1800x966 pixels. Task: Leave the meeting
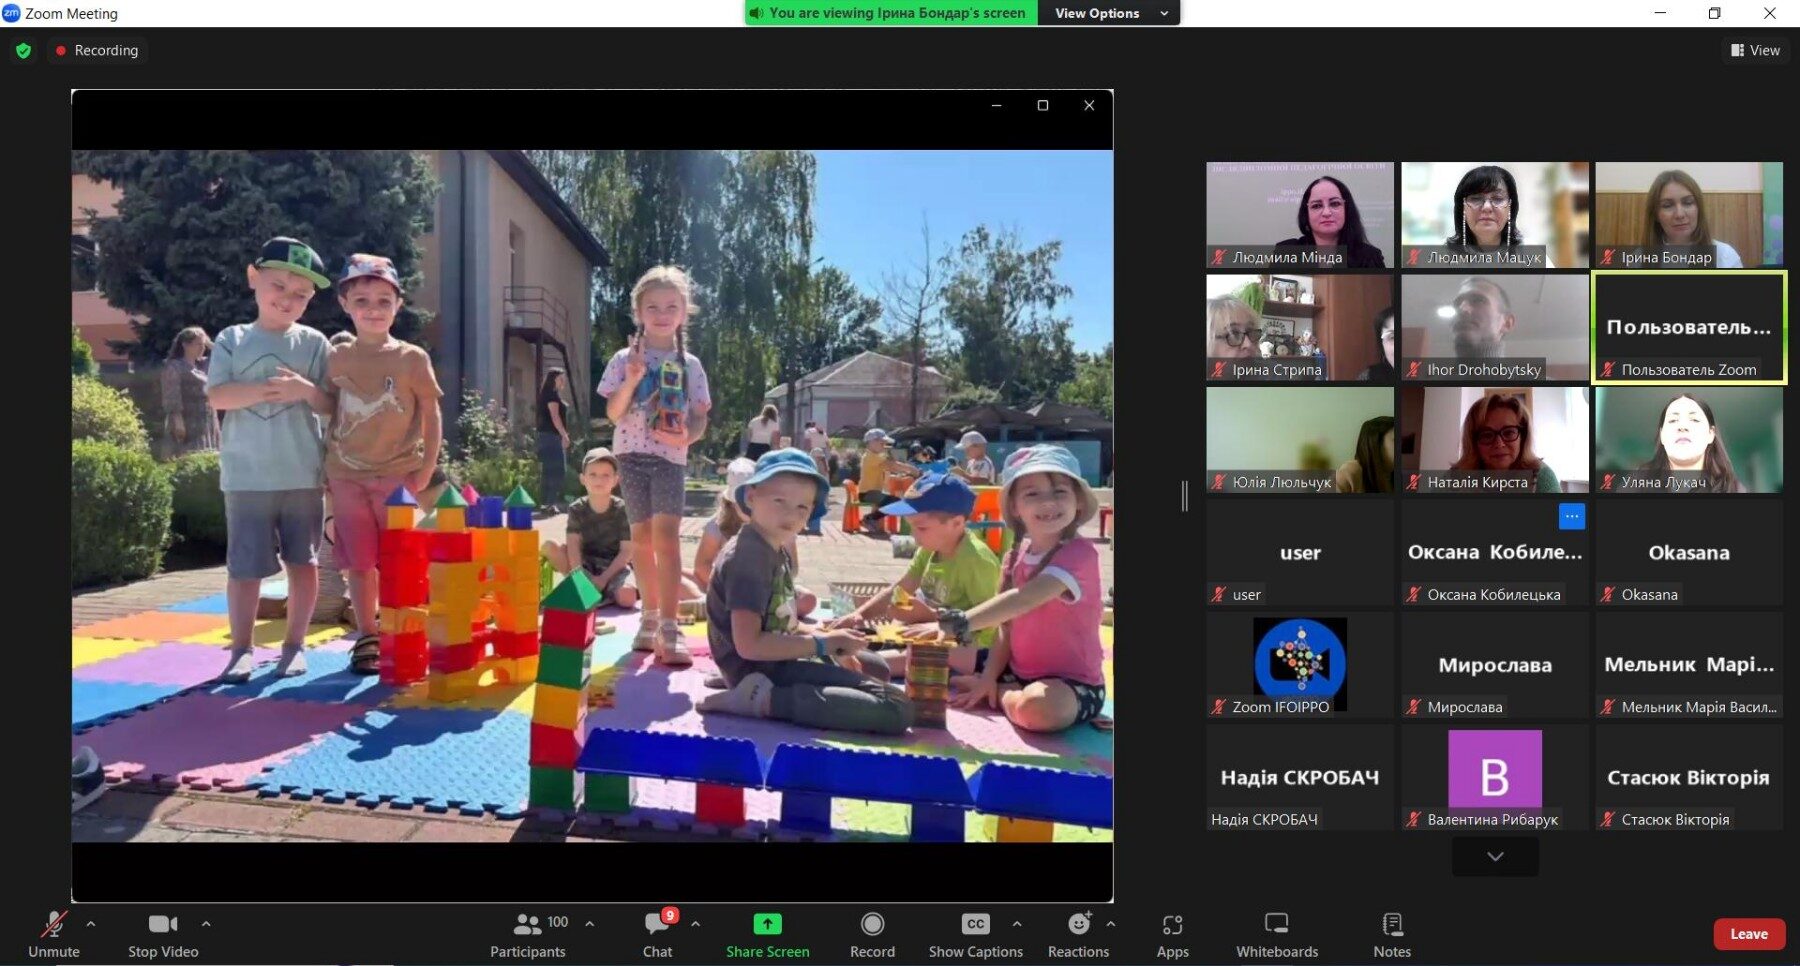pyautogui.click(x=1748, y=934)
